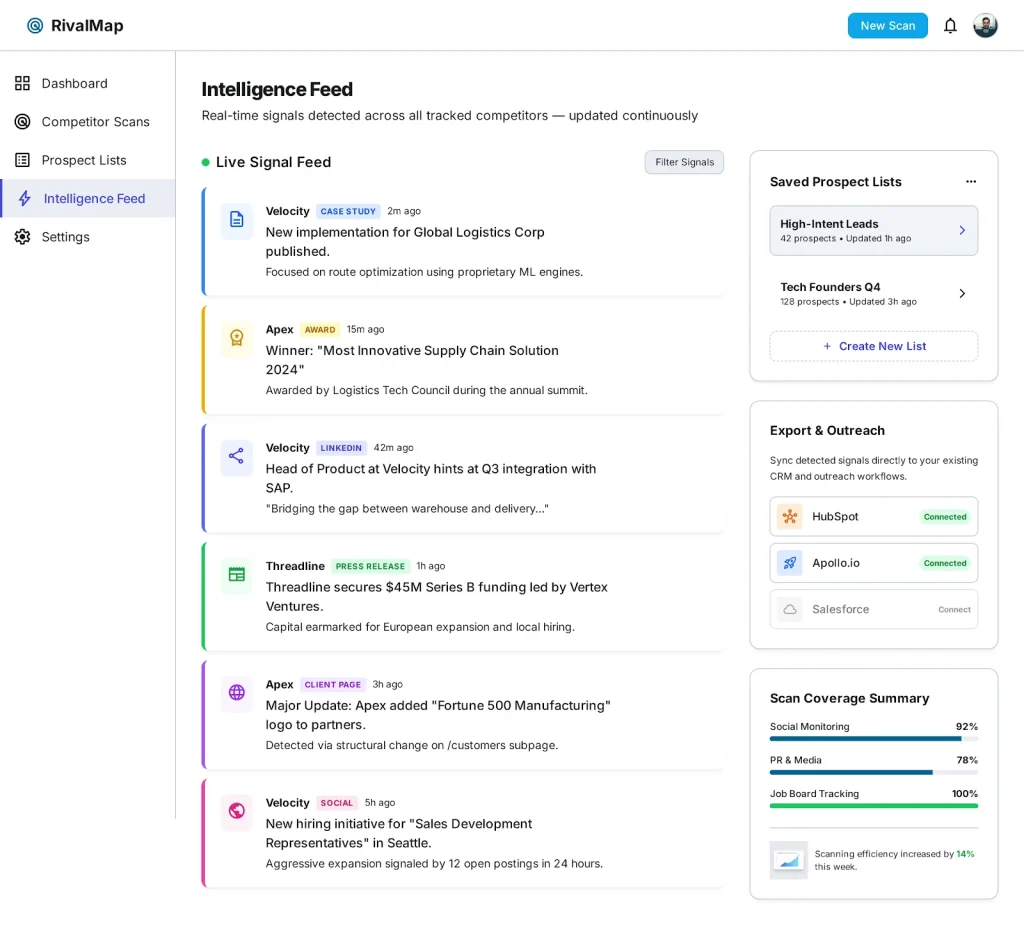Connect Salesforce integration

954,609
